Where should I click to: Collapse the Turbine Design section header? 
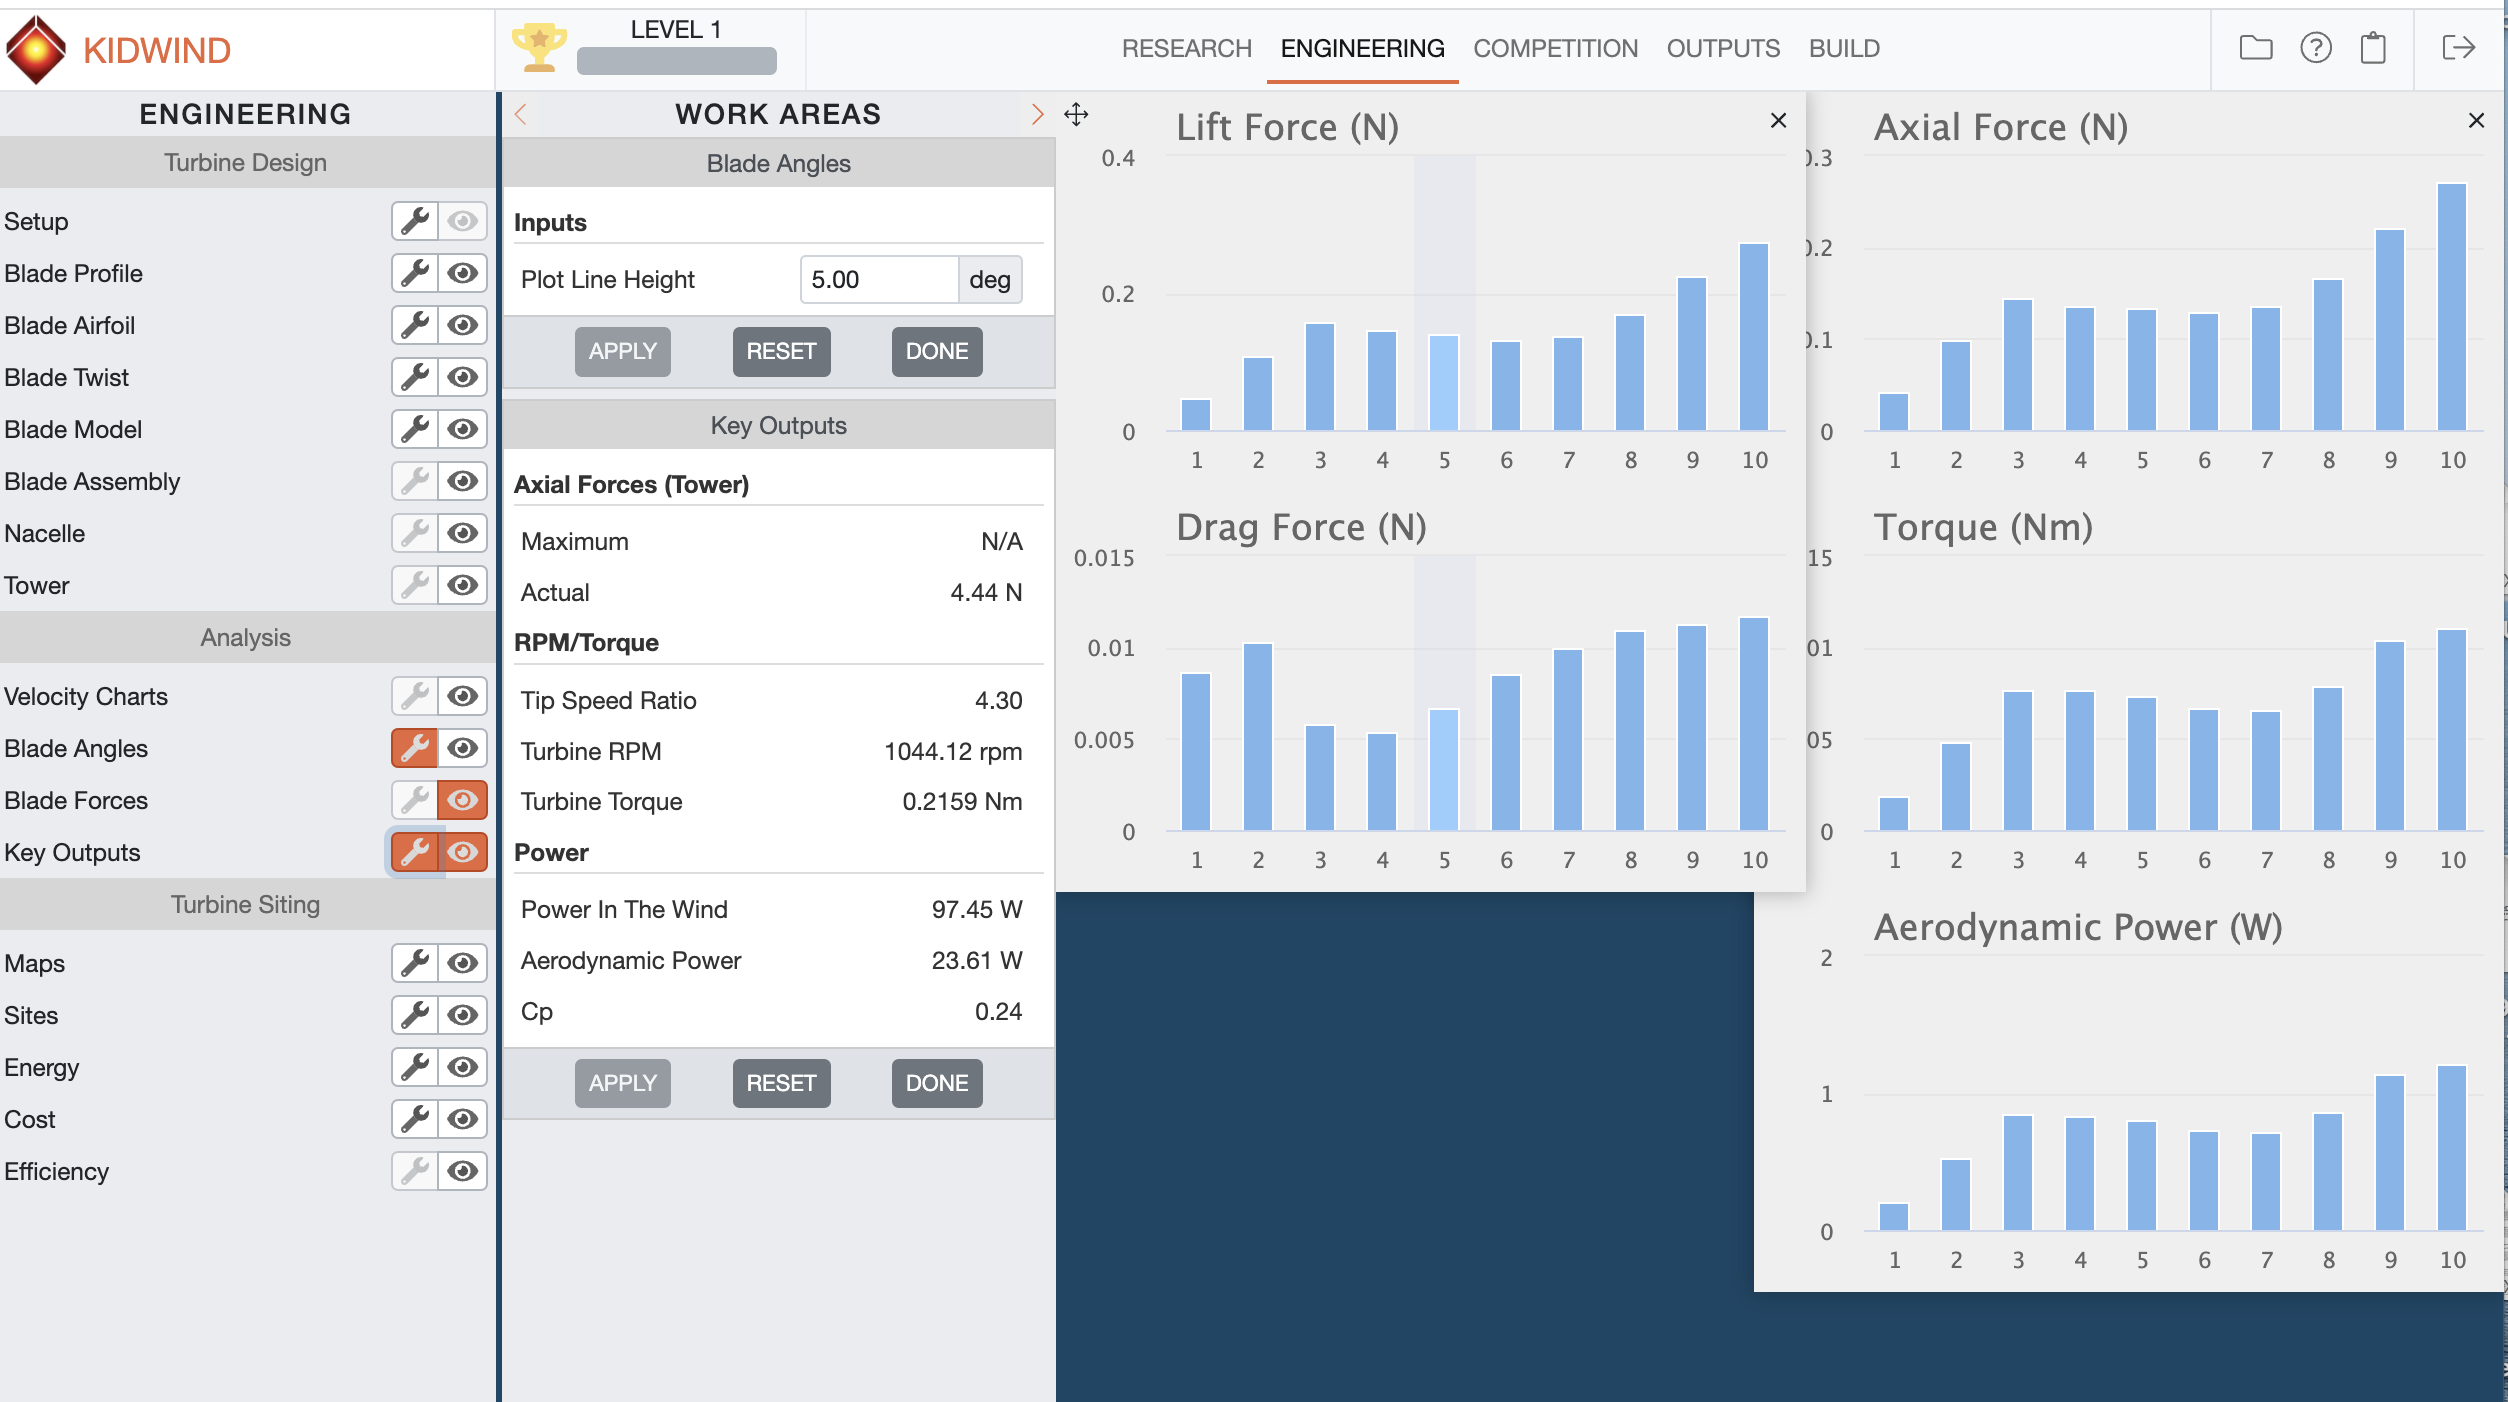click(246, 162)
